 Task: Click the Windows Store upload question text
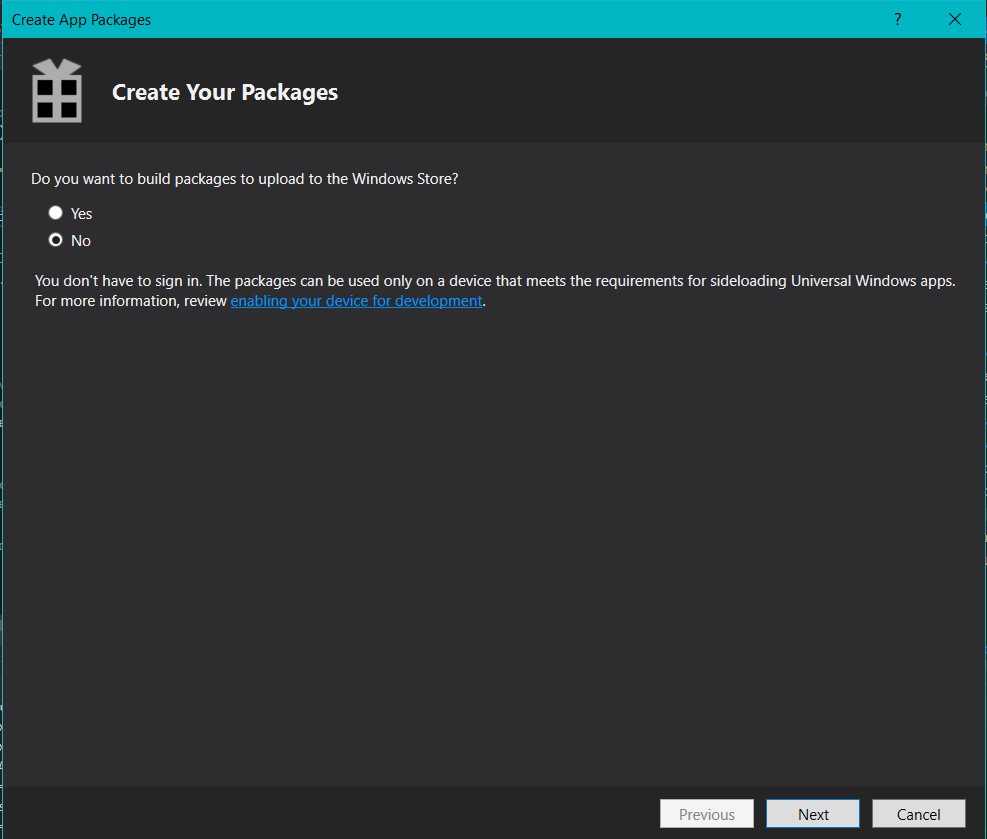(244, 179)
